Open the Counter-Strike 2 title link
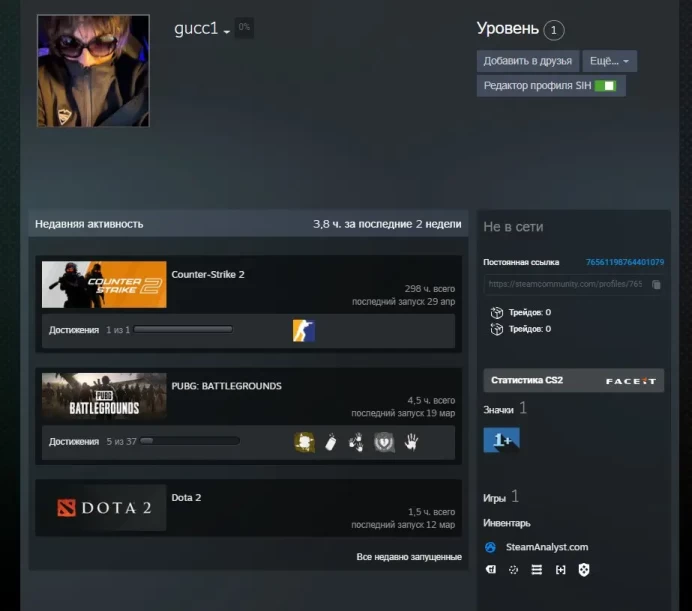This screenshot has height=611, width=692. [208, 274]
